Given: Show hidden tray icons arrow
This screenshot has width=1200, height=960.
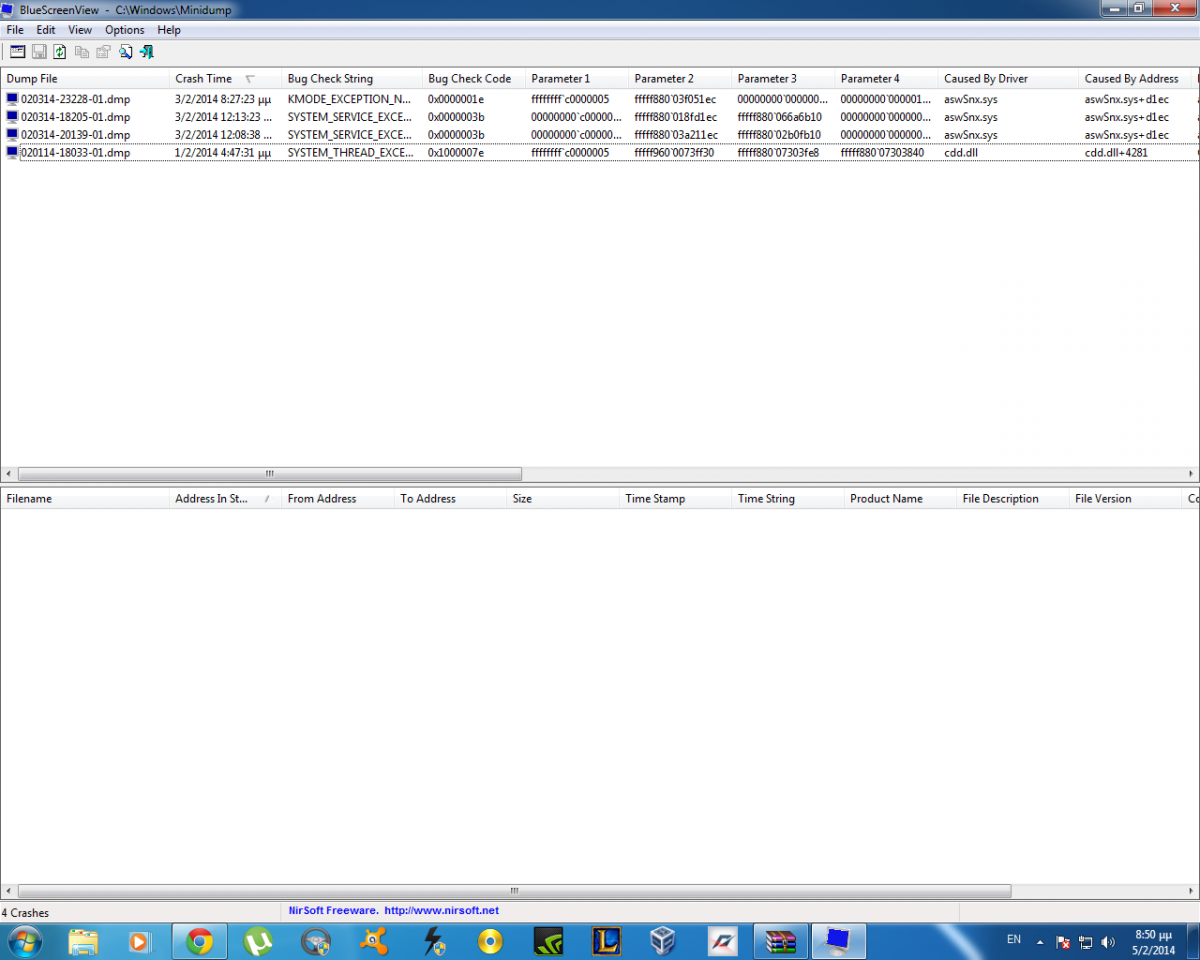Looking at the screenshot, I should [x=1040, y=942].
